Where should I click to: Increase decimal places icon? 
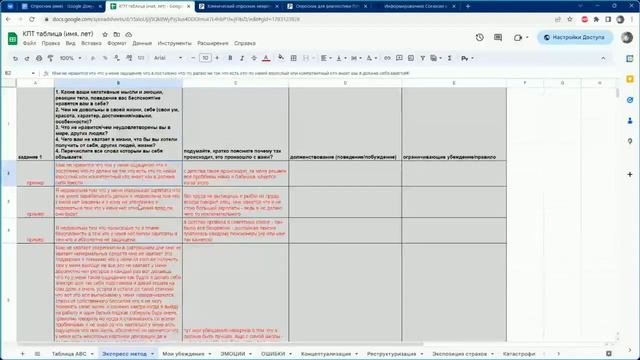pos(129,58)
